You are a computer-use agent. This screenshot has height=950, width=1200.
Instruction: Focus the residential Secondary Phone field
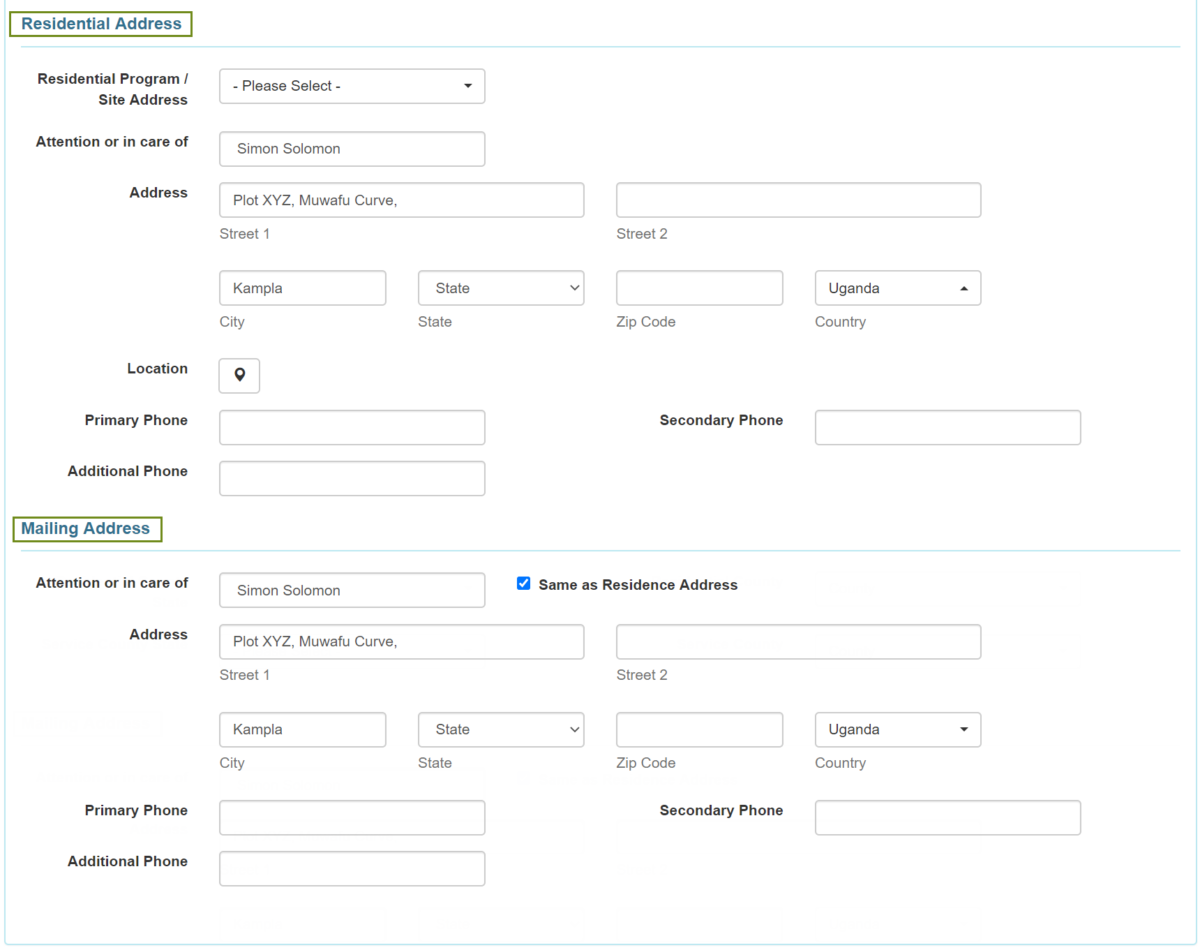(x=947, y=427)
